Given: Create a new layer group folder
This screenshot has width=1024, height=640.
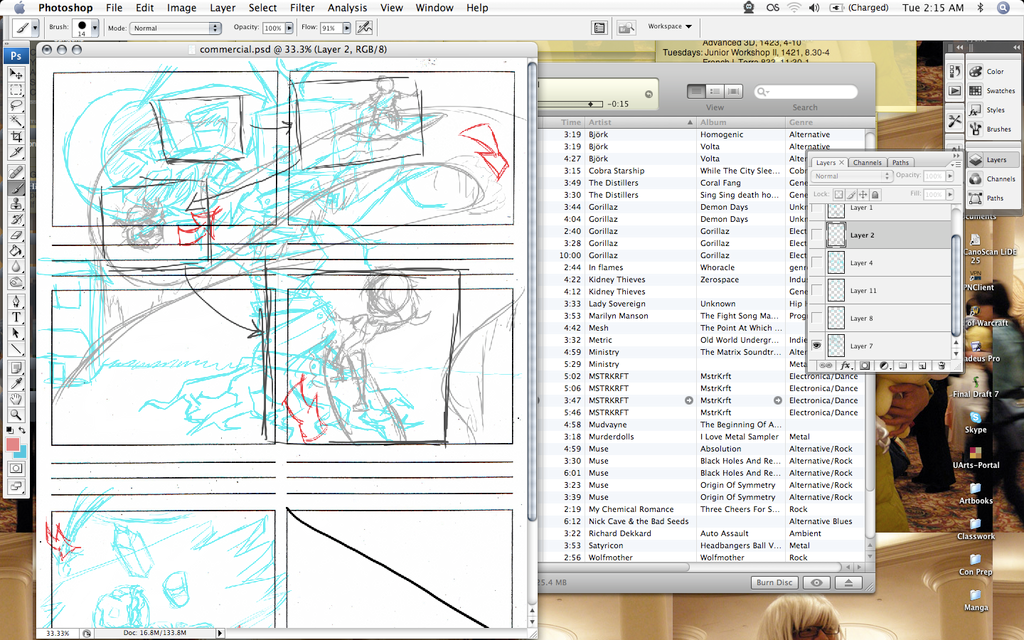Looking at the screenshot, I should pyautogui.click(x=903, y=366).
